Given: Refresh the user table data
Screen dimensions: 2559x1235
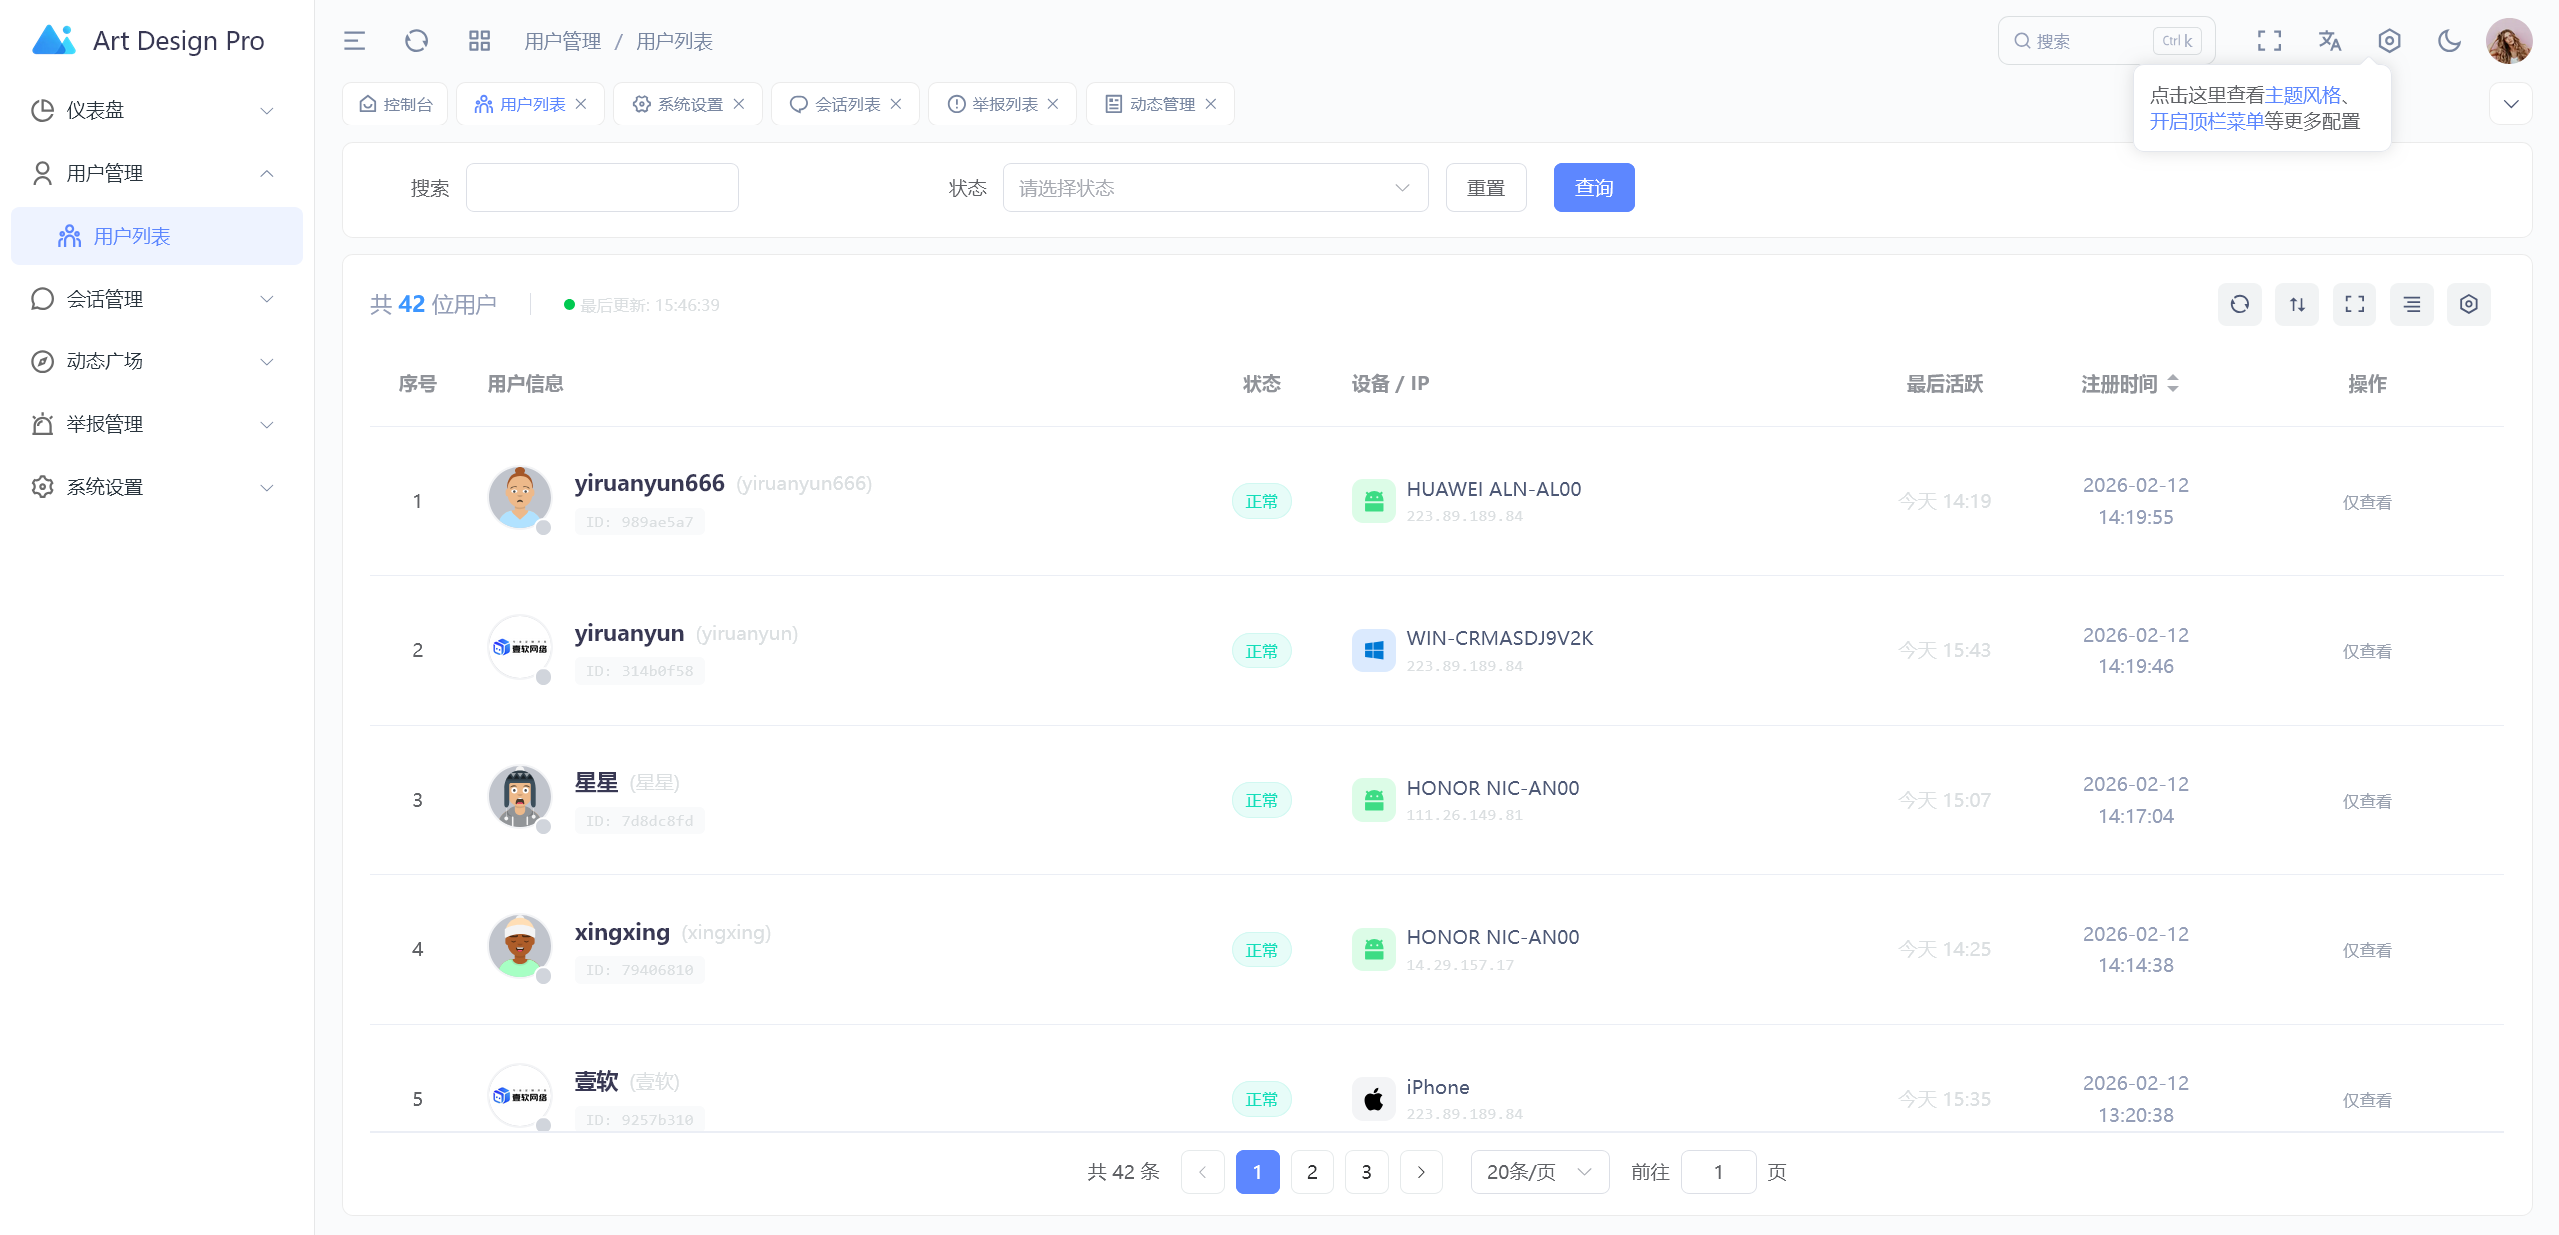Looking at the screenshot, I should (2239, 304).
